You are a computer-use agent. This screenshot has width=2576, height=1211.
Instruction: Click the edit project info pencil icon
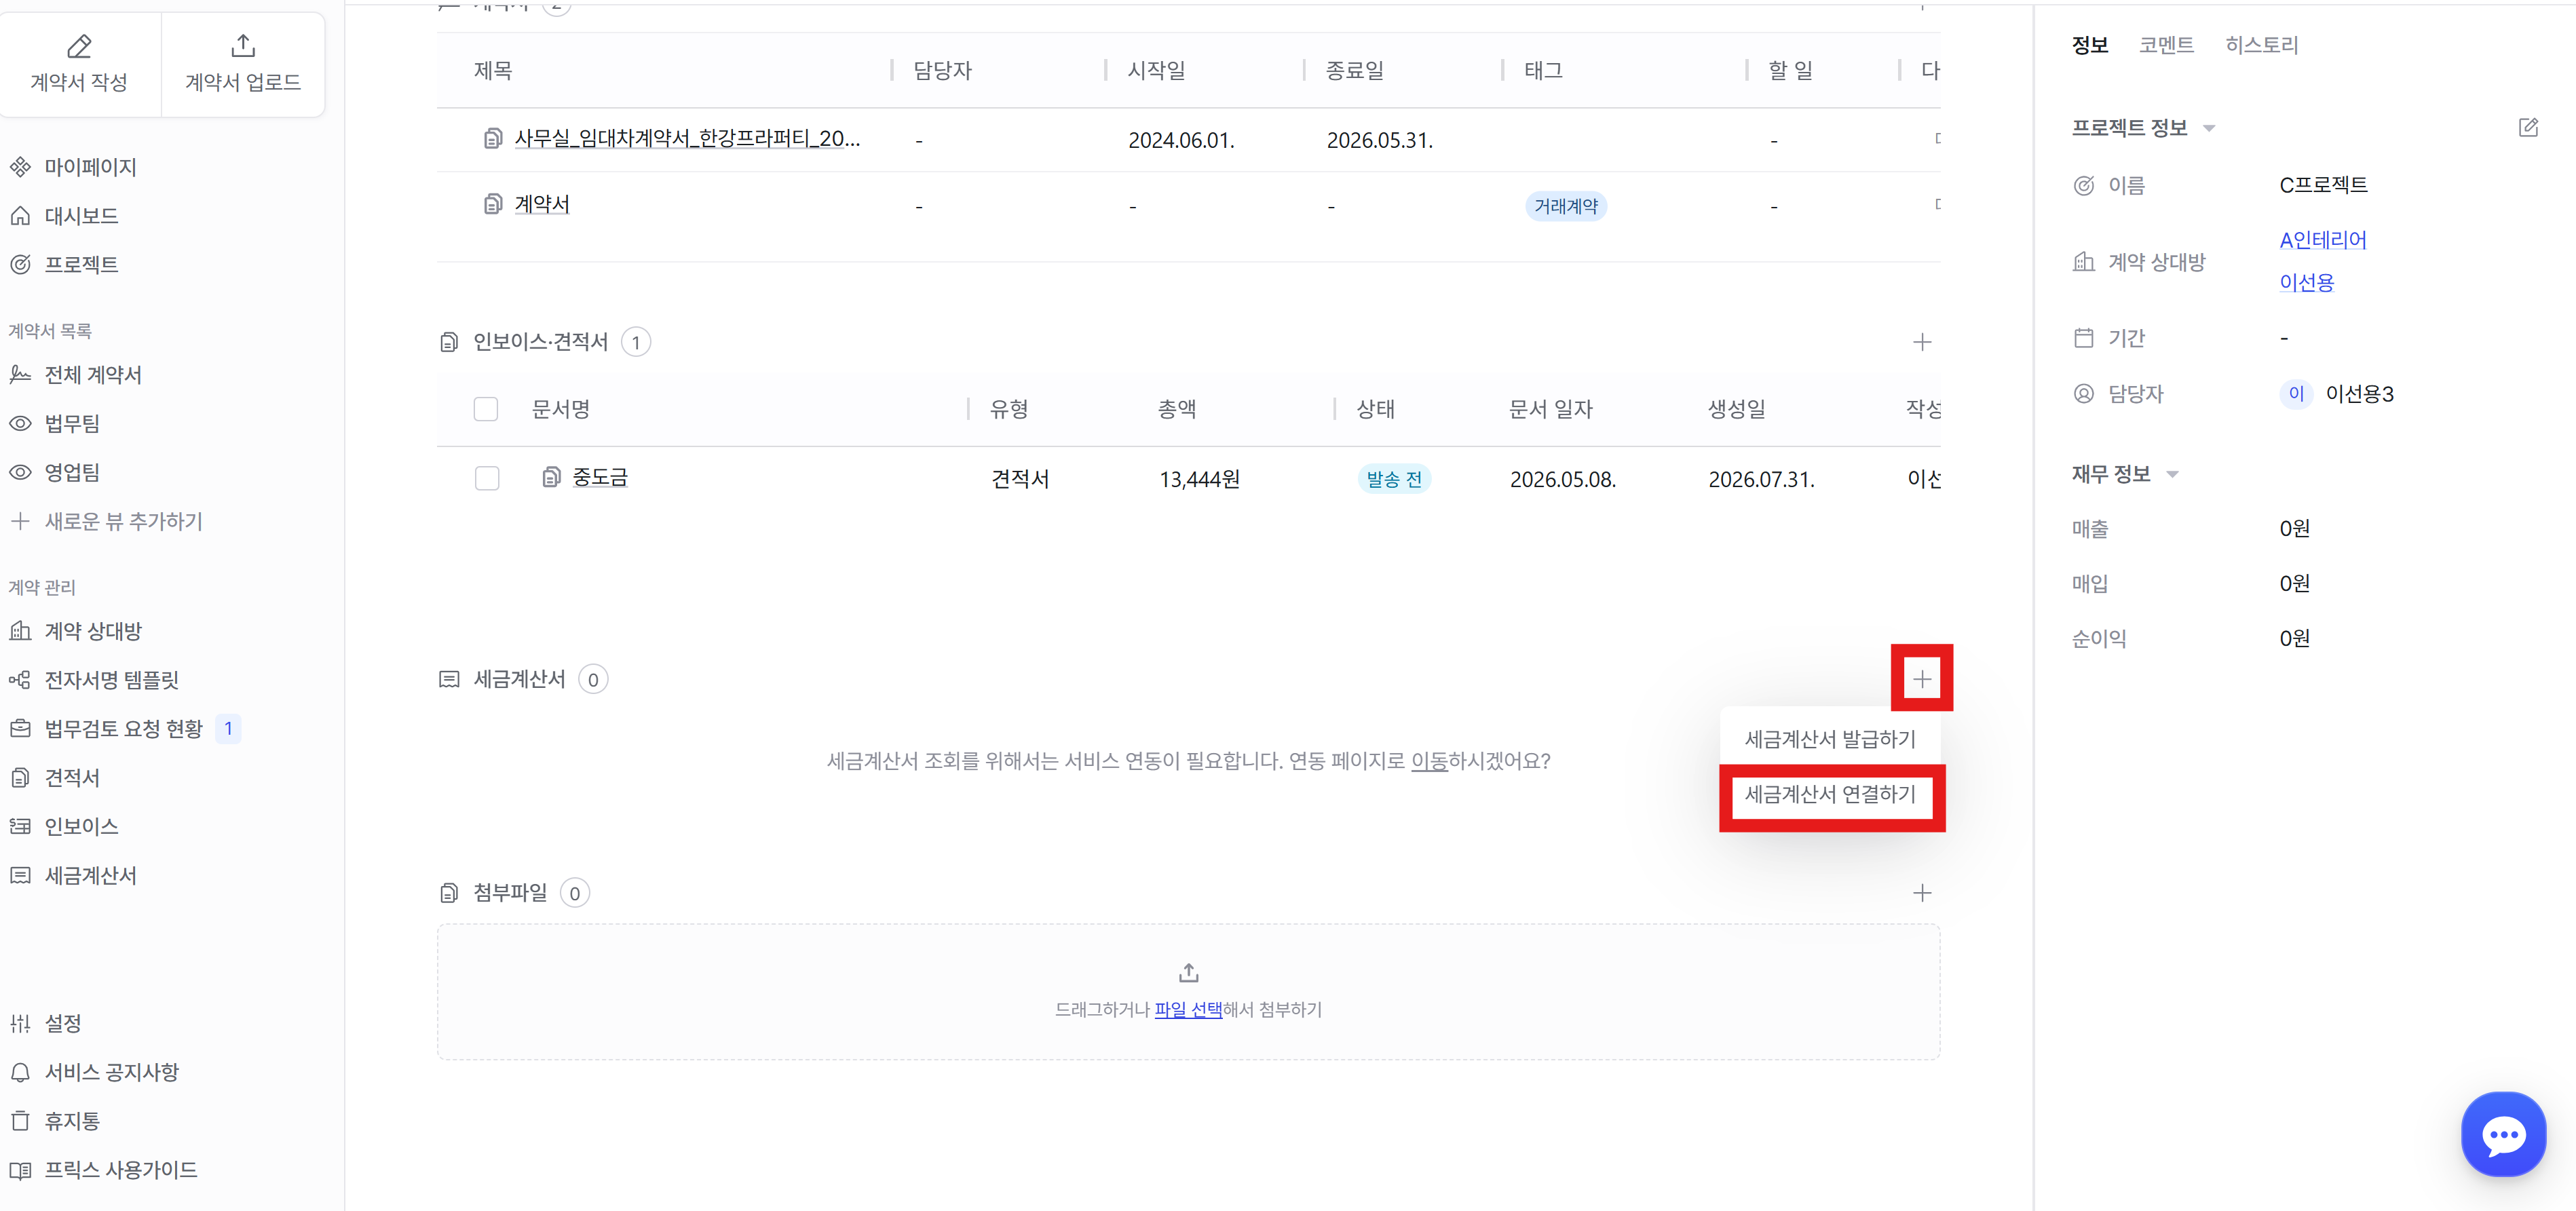point(2528,127)
